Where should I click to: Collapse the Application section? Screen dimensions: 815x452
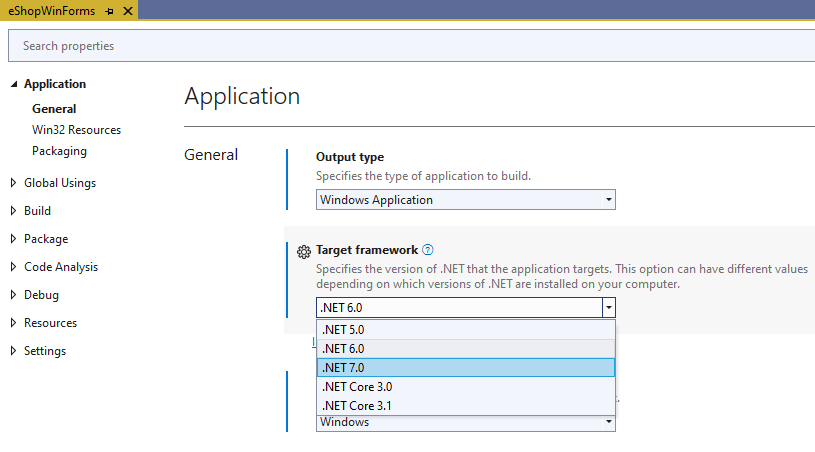14,84
